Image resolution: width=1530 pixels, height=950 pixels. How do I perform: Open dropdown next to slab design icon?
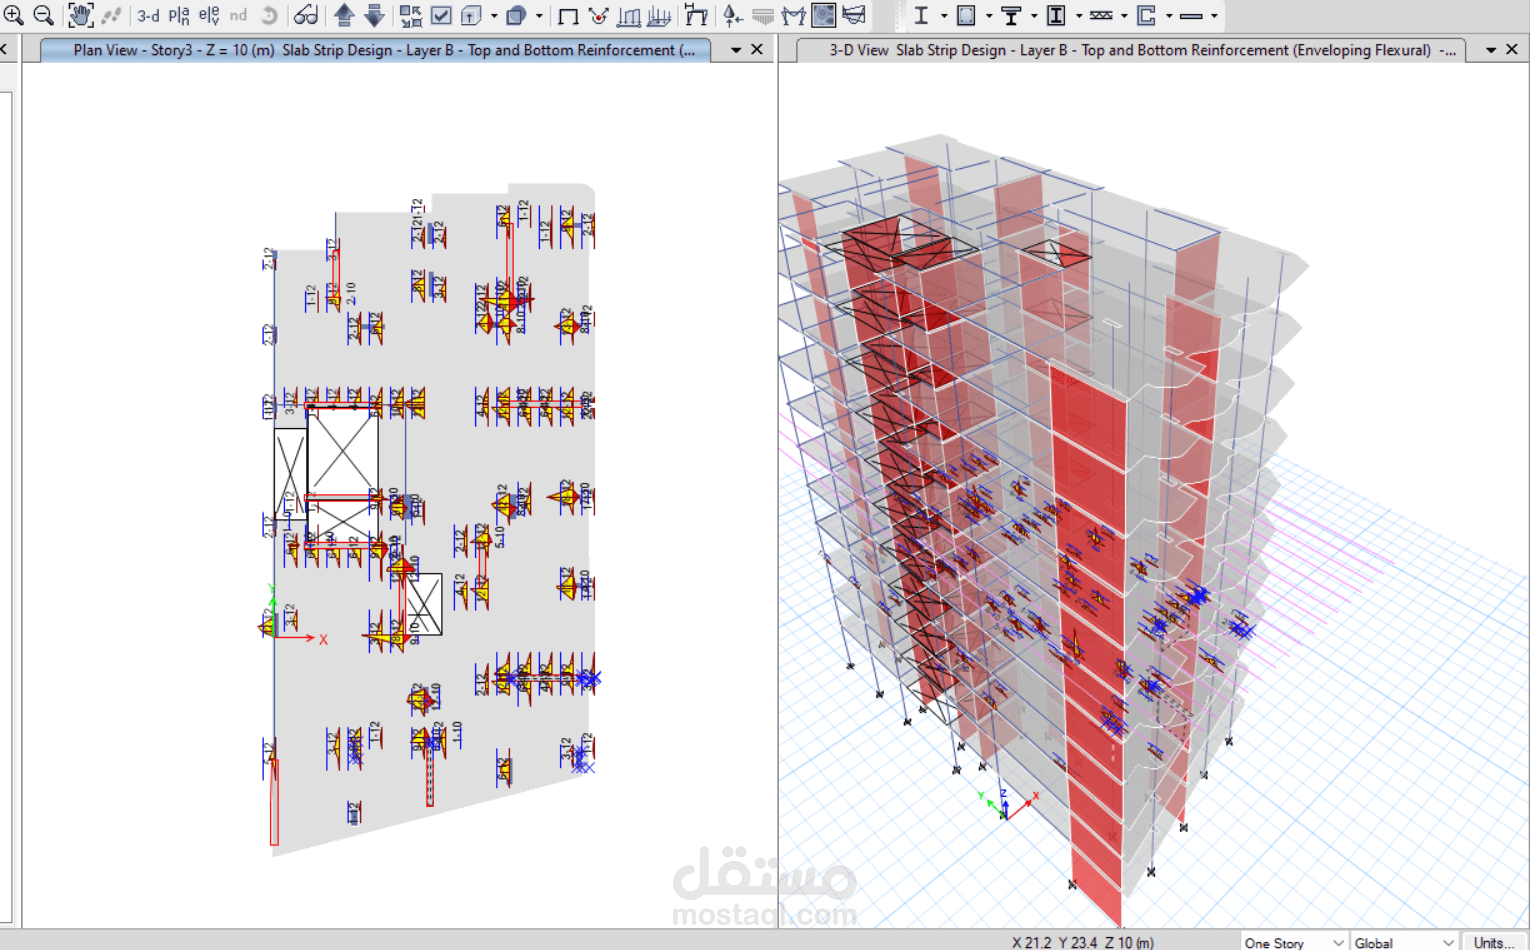click(x=1215, y=16)
